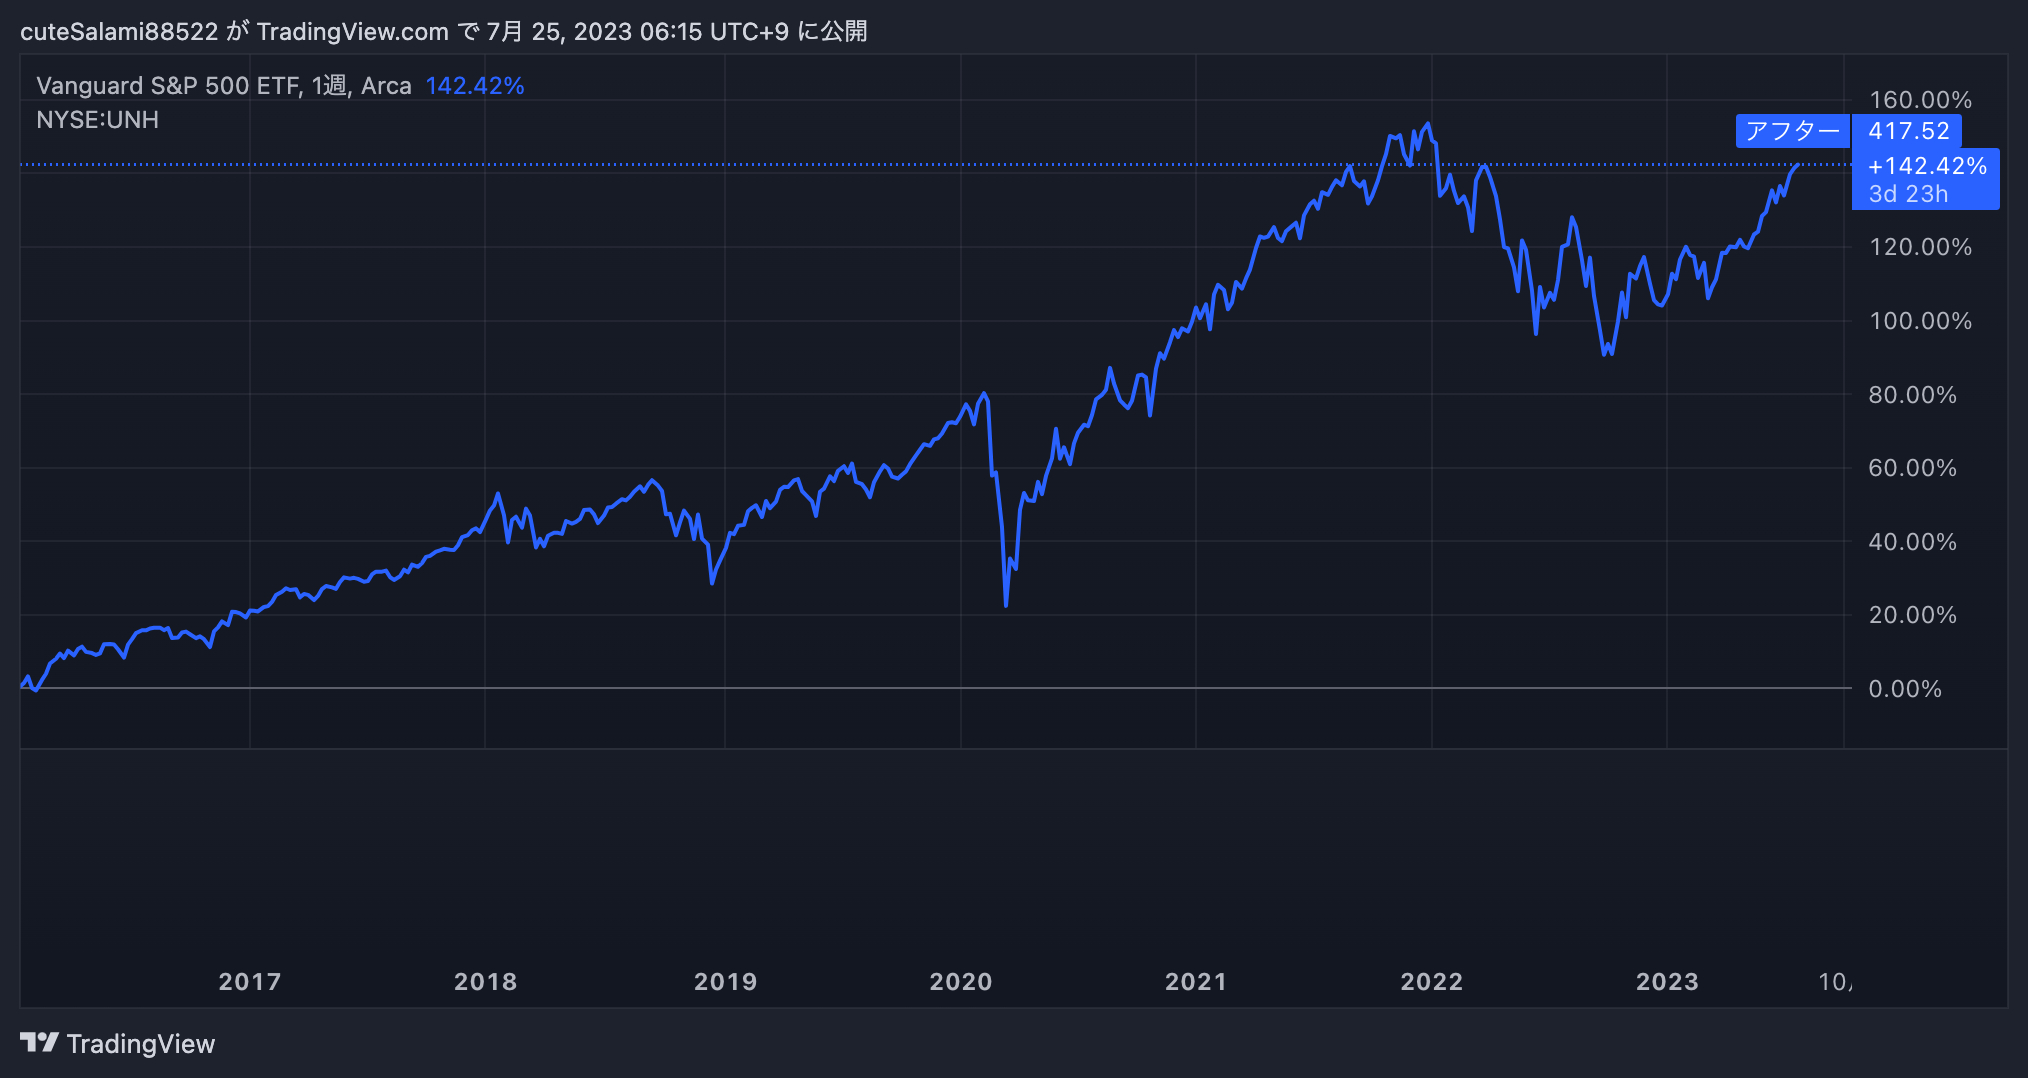Click the 0.00% axis label

tap(1905, 689)
